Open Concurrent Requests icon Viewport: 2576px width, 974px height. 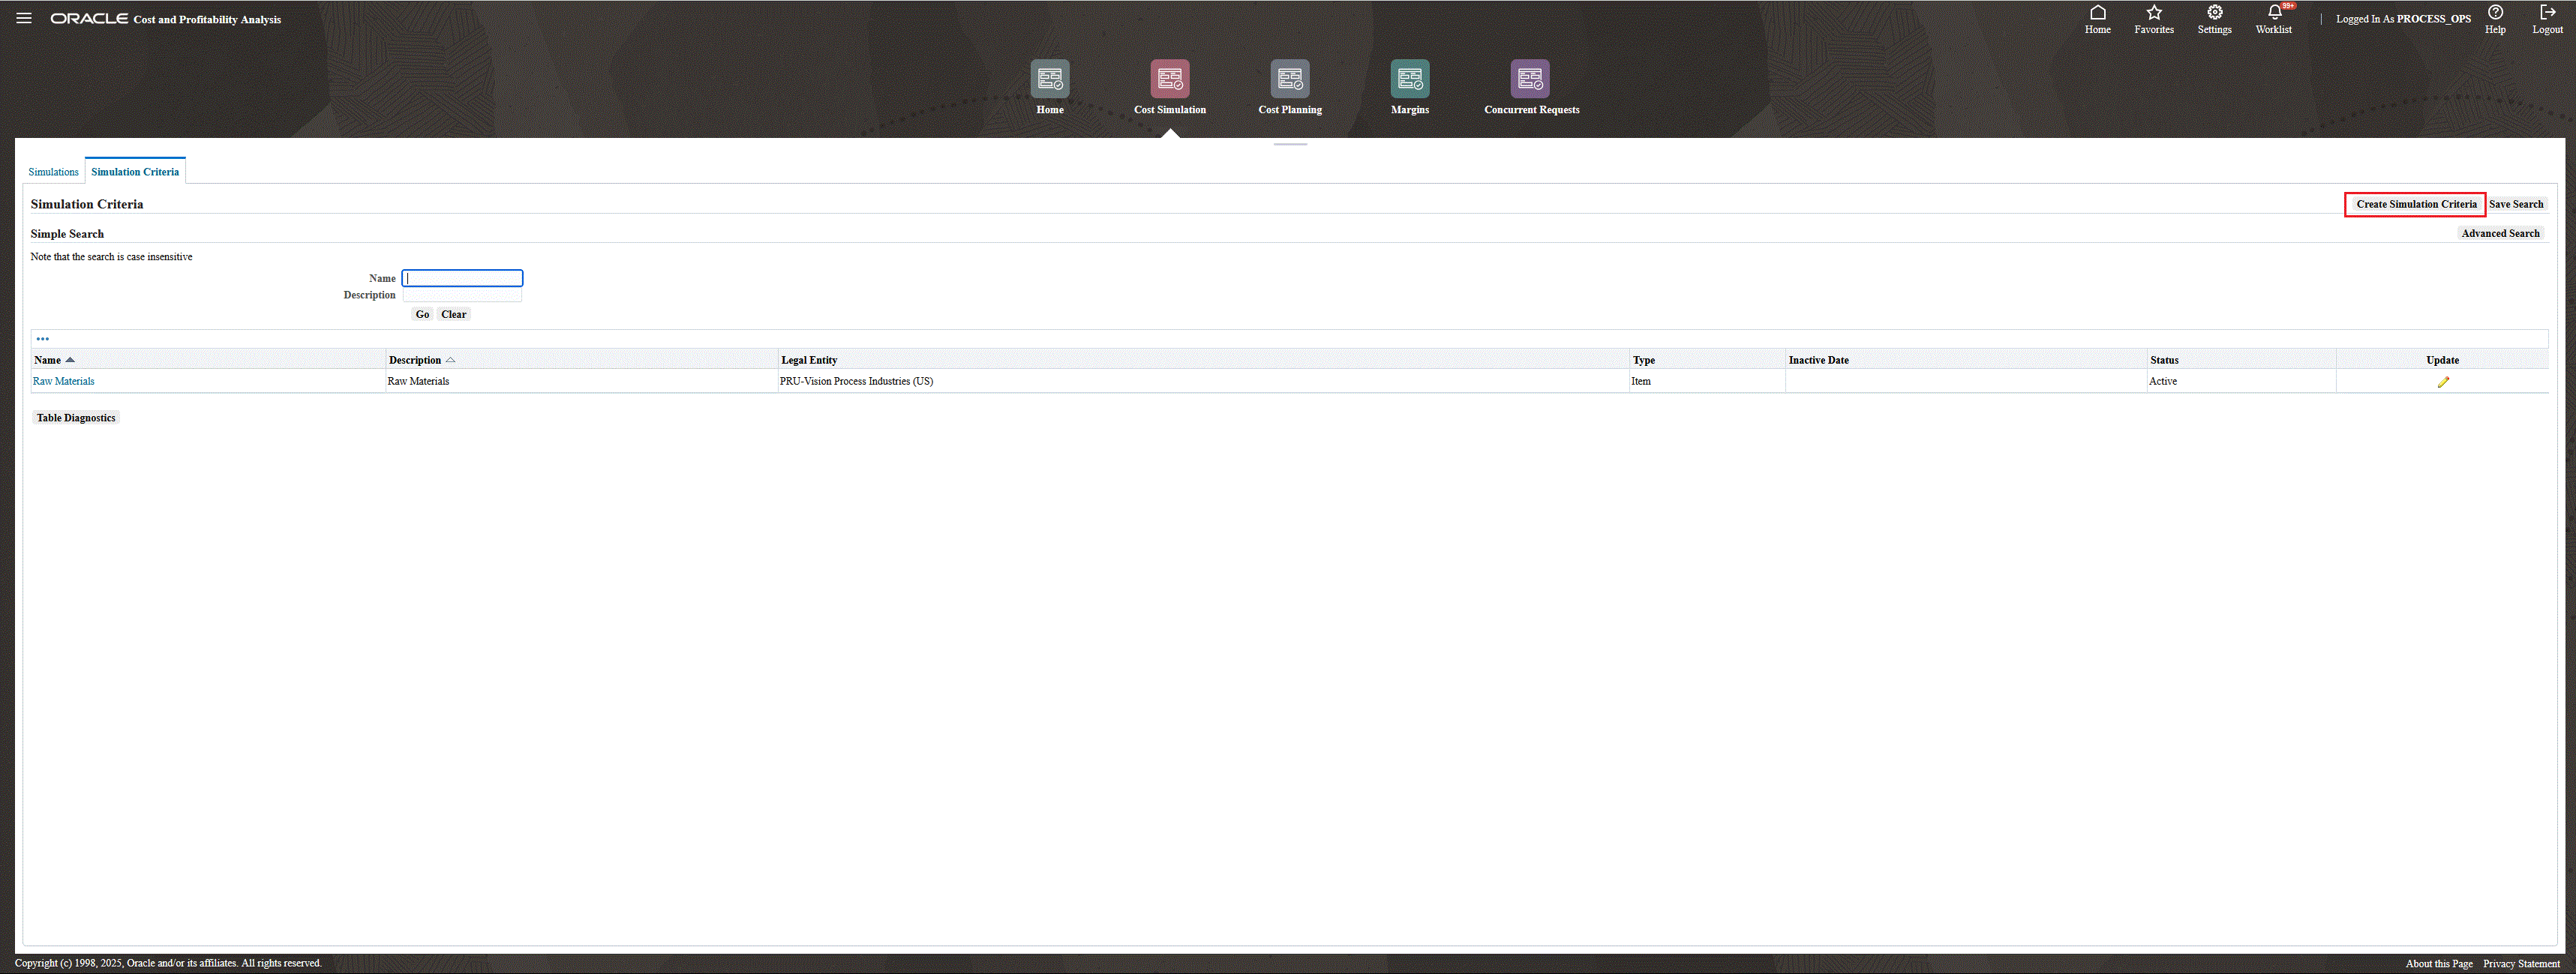point(1529,79)
